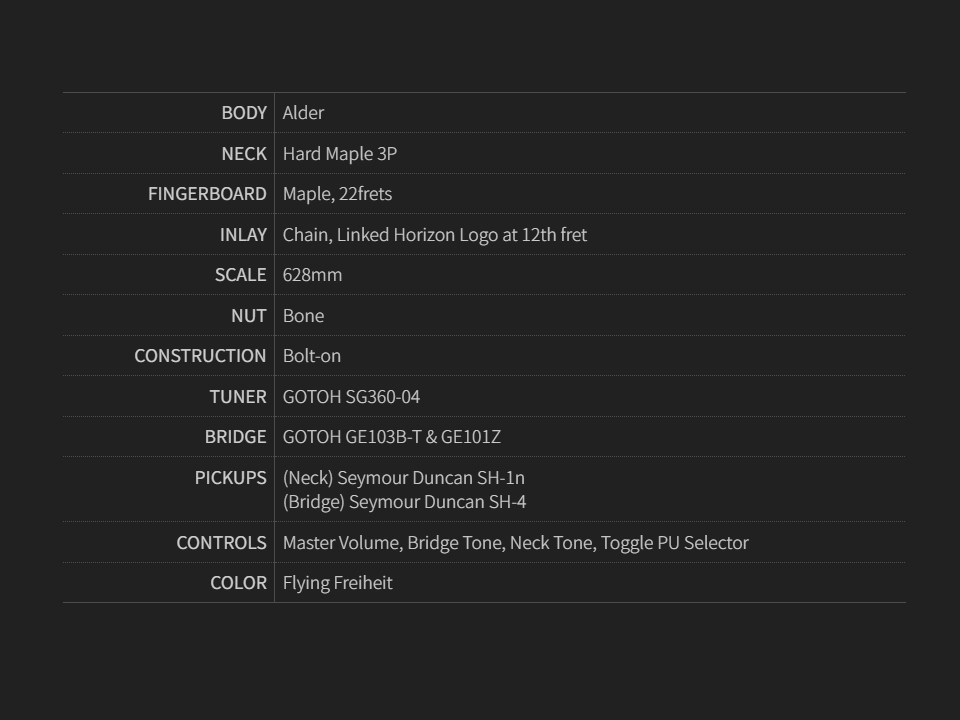The image size is (960, 720).
Task: Click the Master Volume controls text
Action: tap(343, 543)
